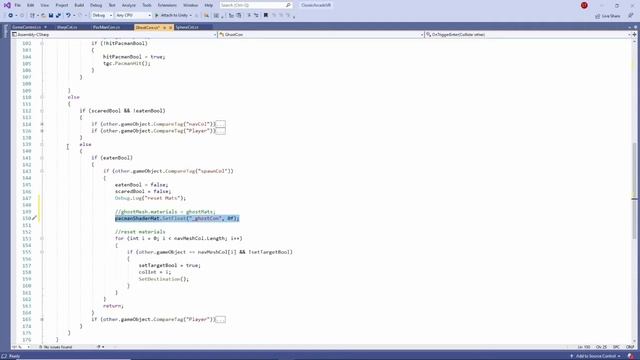
Task: Click Add to Source Control
Action: point(595,356)
